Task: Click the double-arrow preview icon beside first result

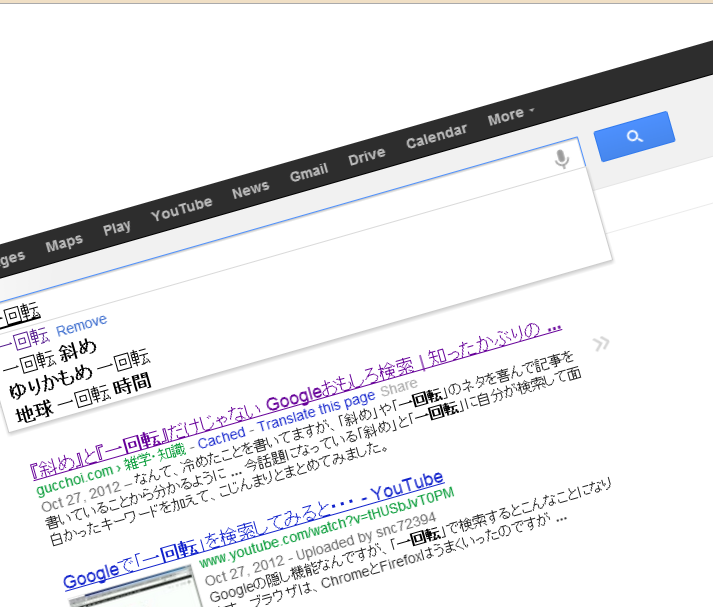Action: click(600, 345)
